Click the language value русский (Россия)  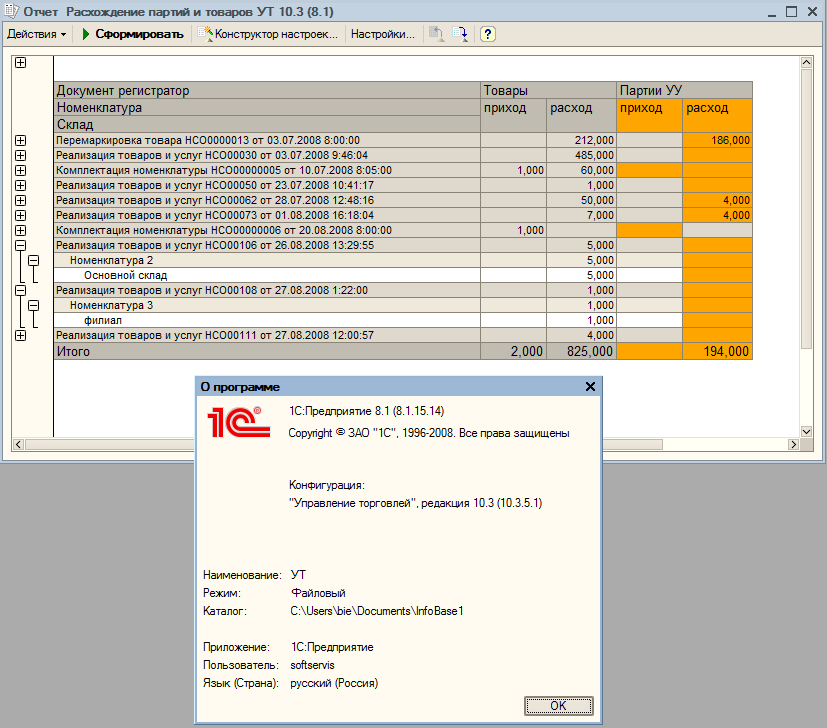click(334, 683)
